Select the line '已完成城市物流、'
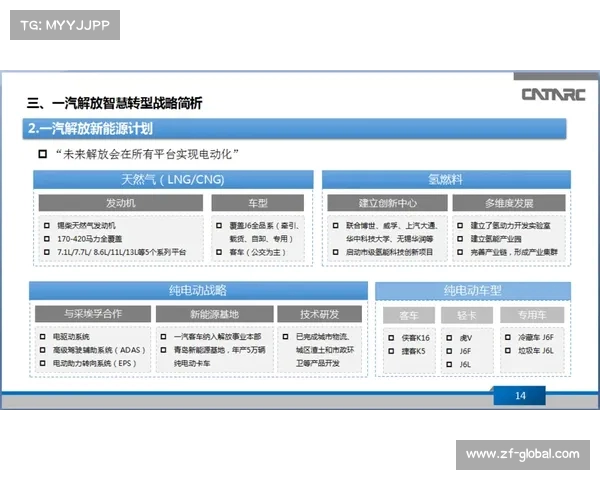 pos(323,336)
